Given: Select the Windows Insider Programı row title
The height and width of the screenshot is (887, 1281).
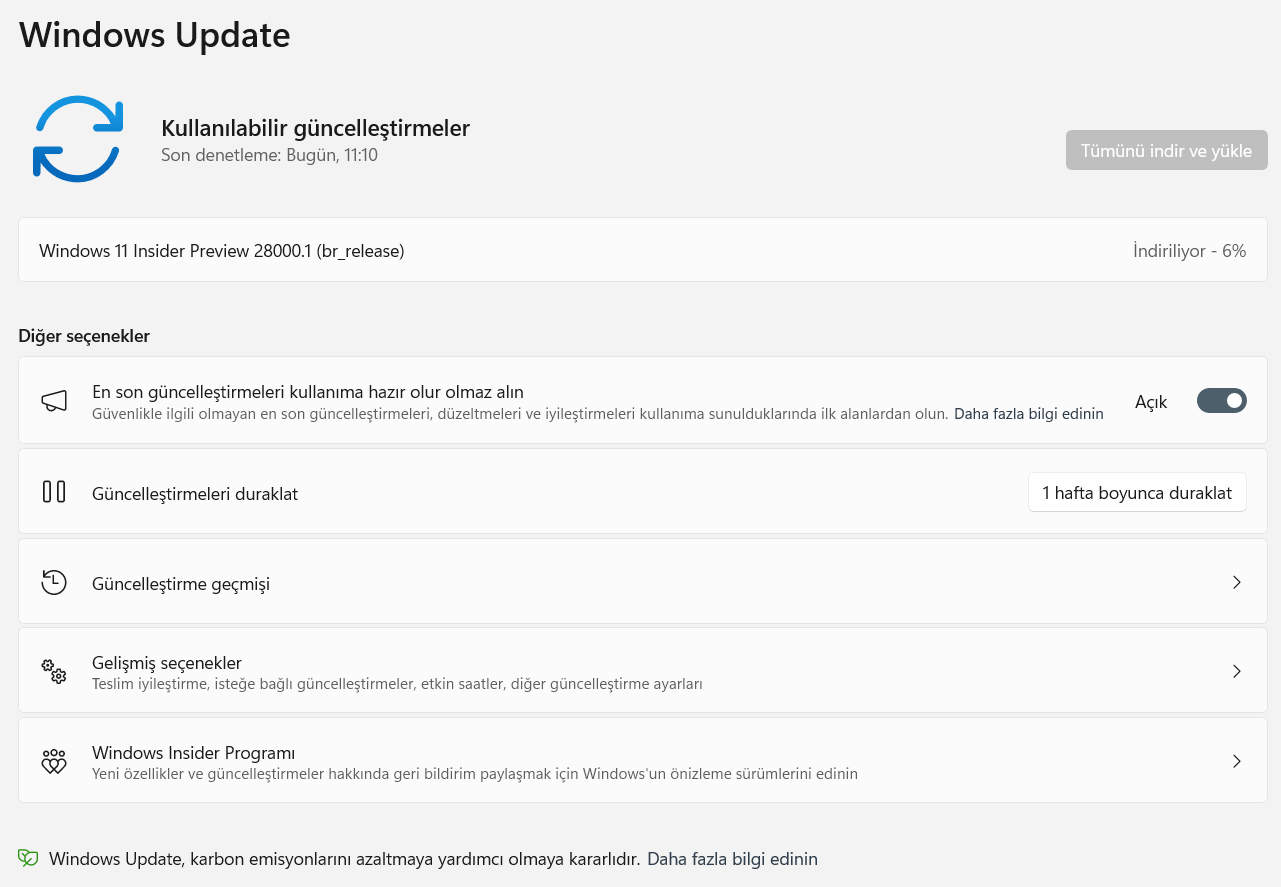Looking at the screenshot, I should (x=194, y=753).
